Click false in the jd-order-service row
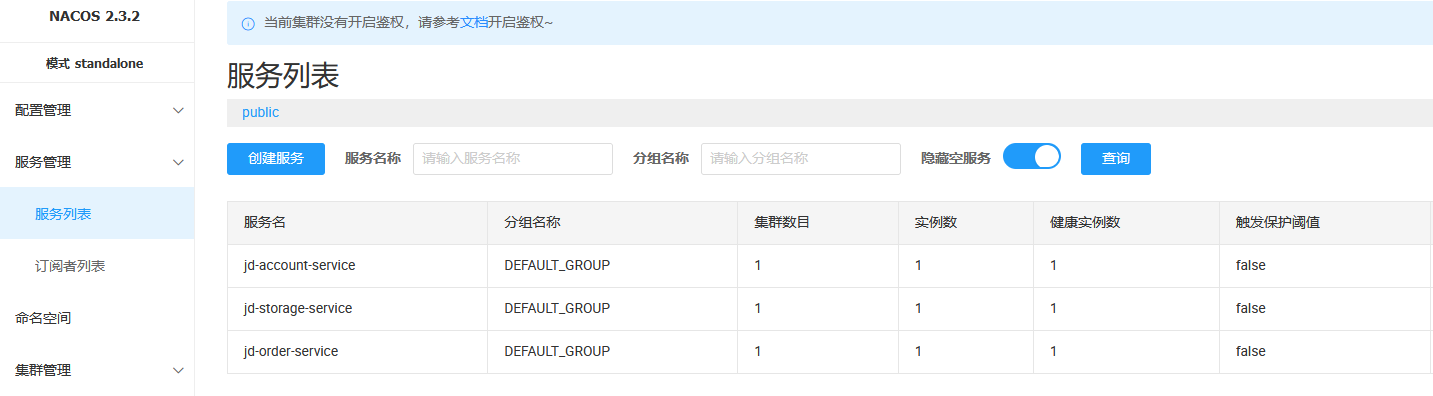This screenshot has height=396, width=1433. (x=1251, y=351)
